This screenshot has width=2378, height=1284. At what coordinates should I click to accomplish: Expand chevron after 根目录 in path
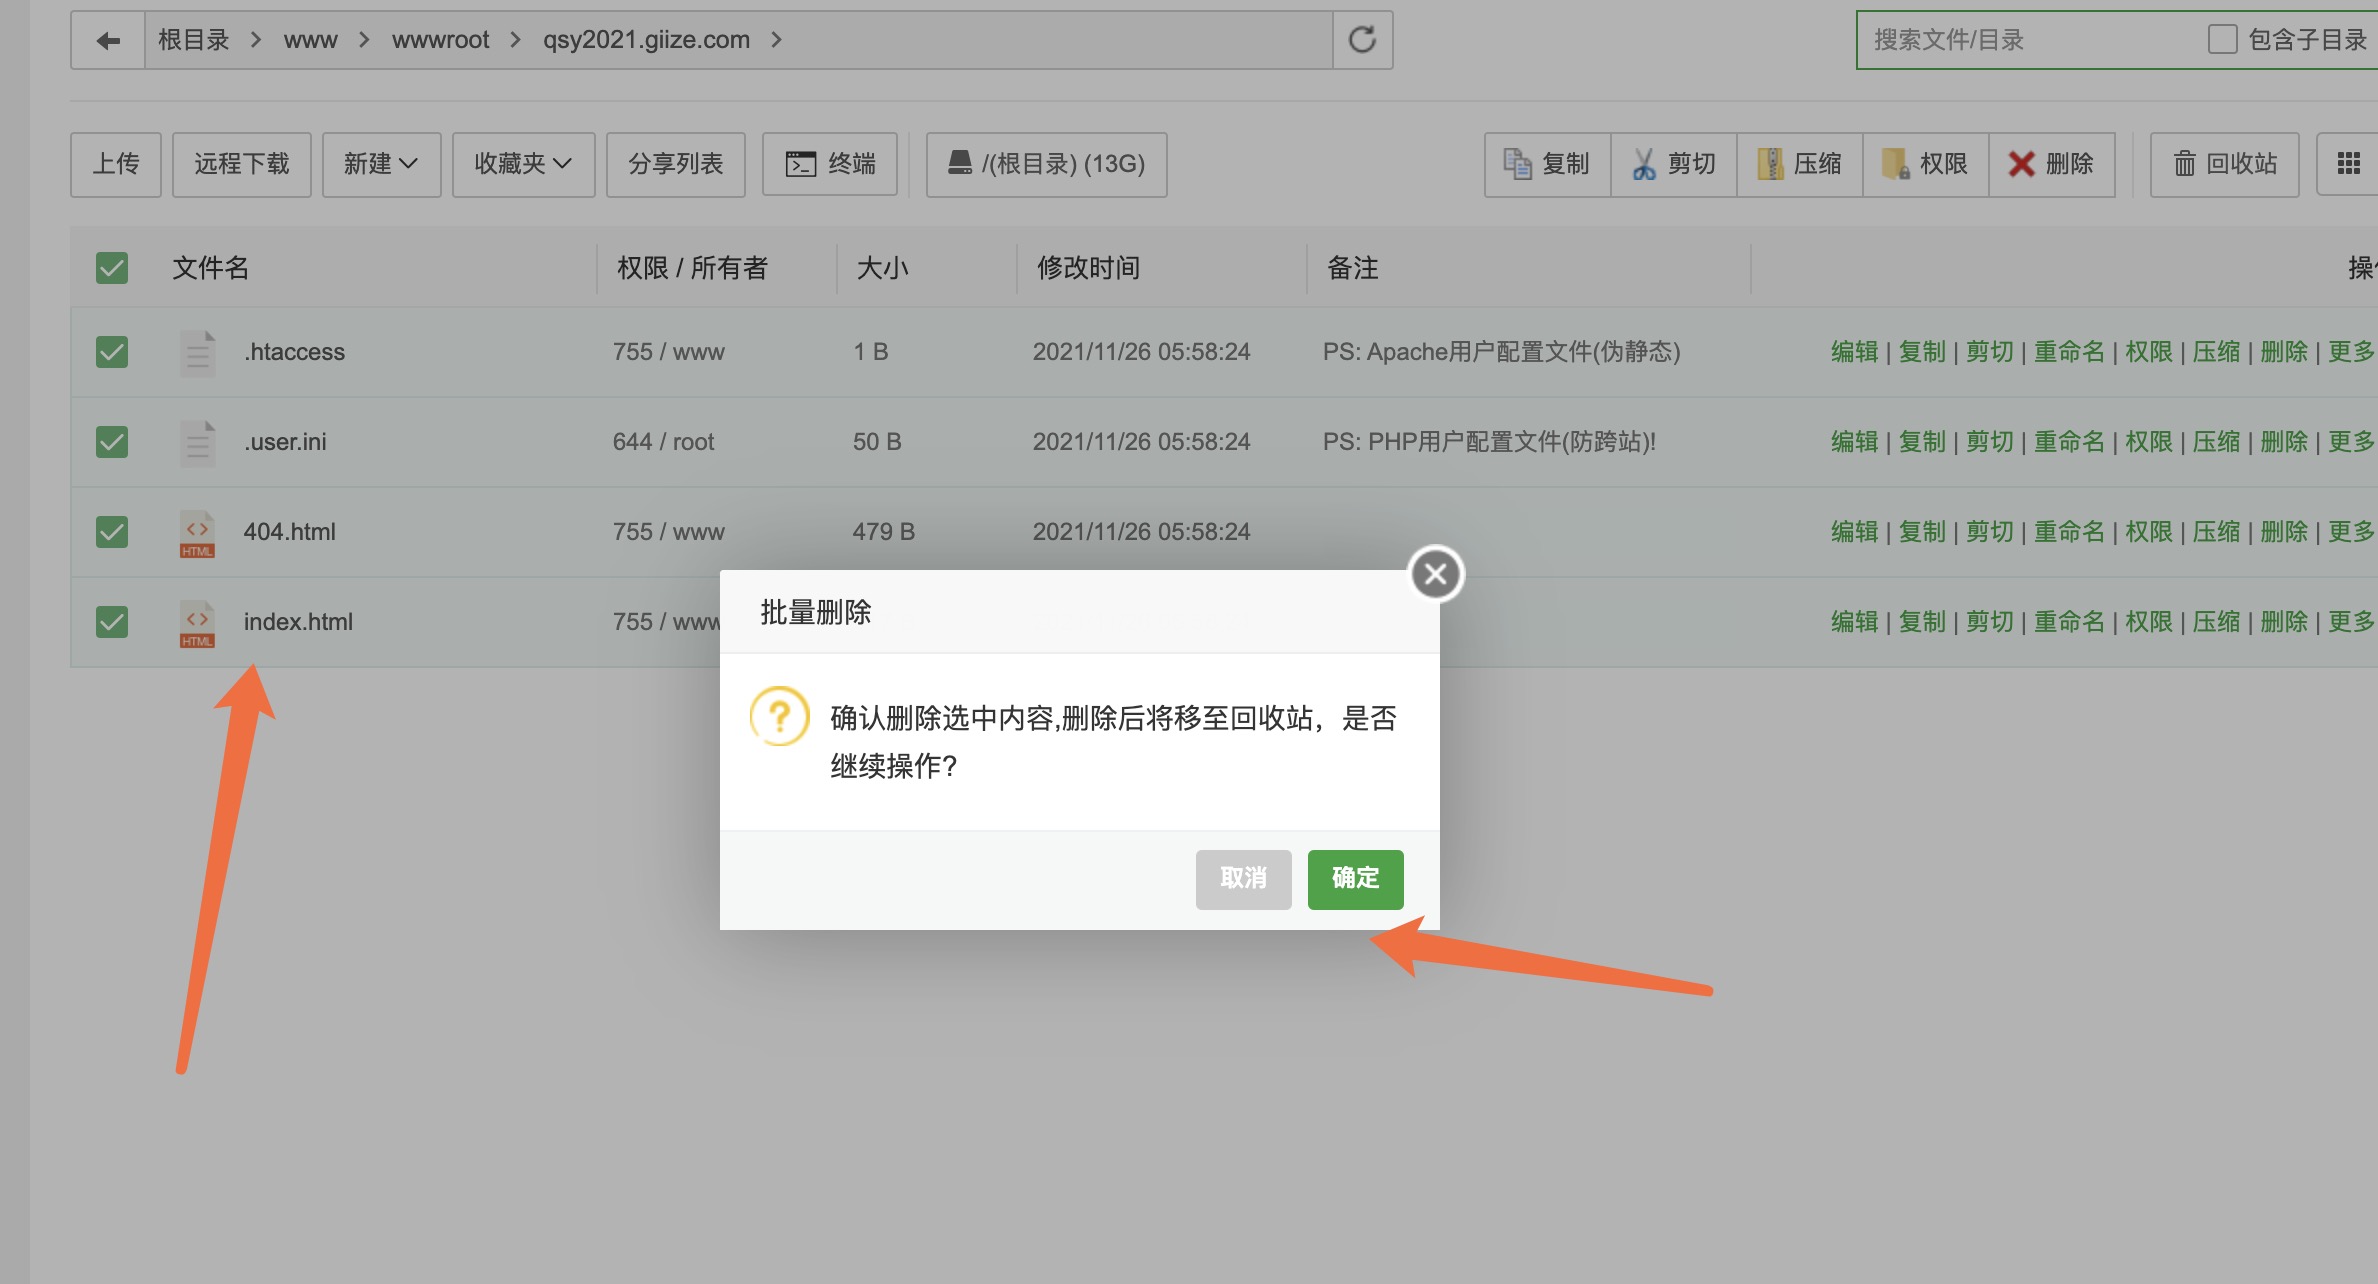[256, 40]
